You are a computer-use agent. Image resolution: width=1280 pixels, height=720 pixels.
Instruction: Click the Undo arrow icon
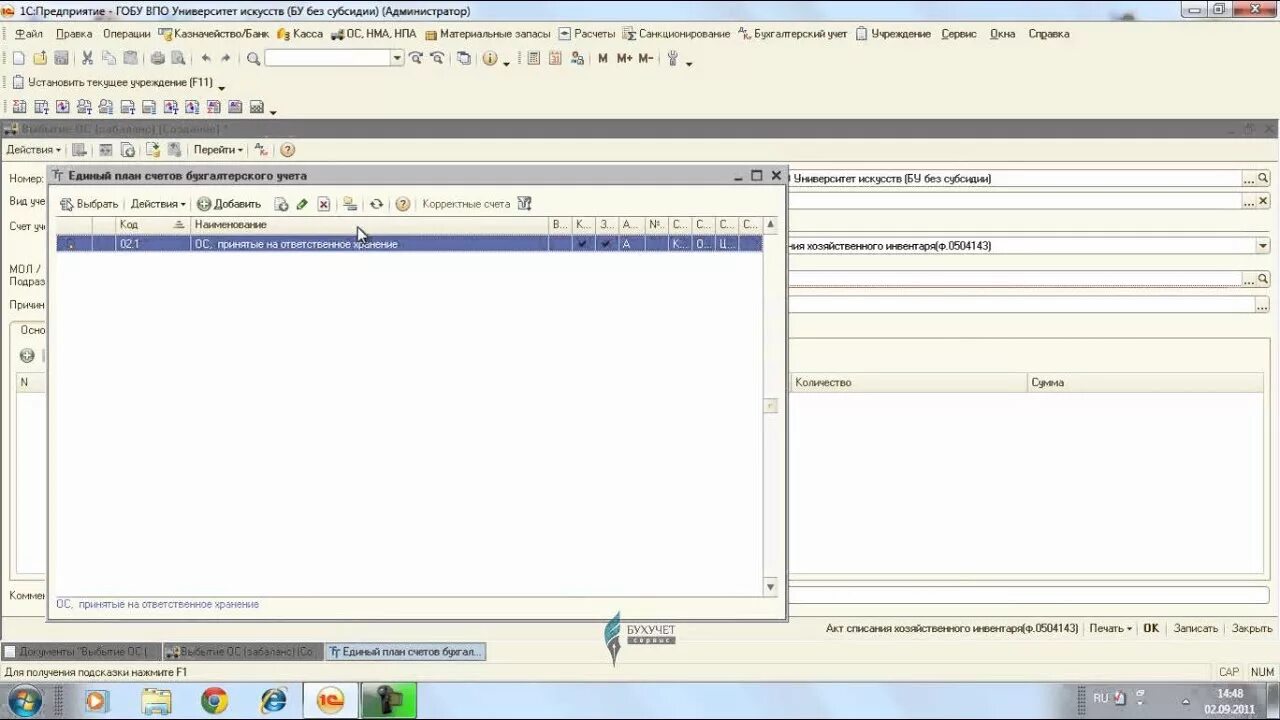coord(205,58)
